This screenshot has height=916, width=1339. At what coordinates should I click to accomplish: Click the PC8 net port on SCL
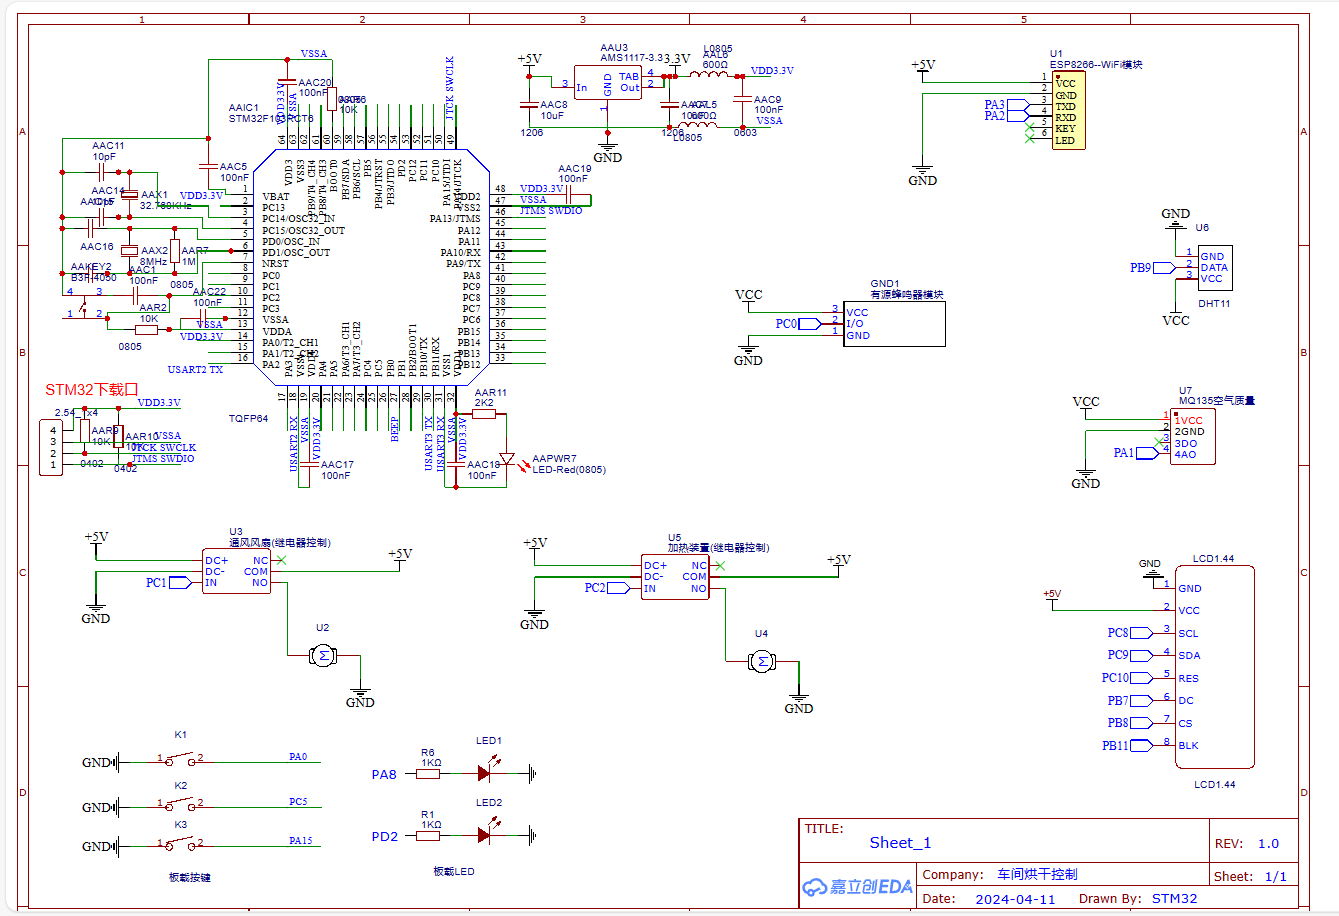pos(1142,633)
